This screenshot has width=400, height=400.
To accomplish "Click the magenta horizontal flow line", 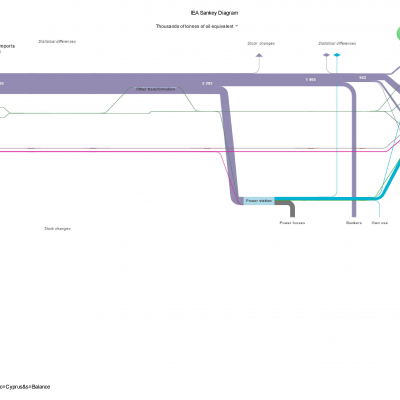I will [x=133, y=151].
